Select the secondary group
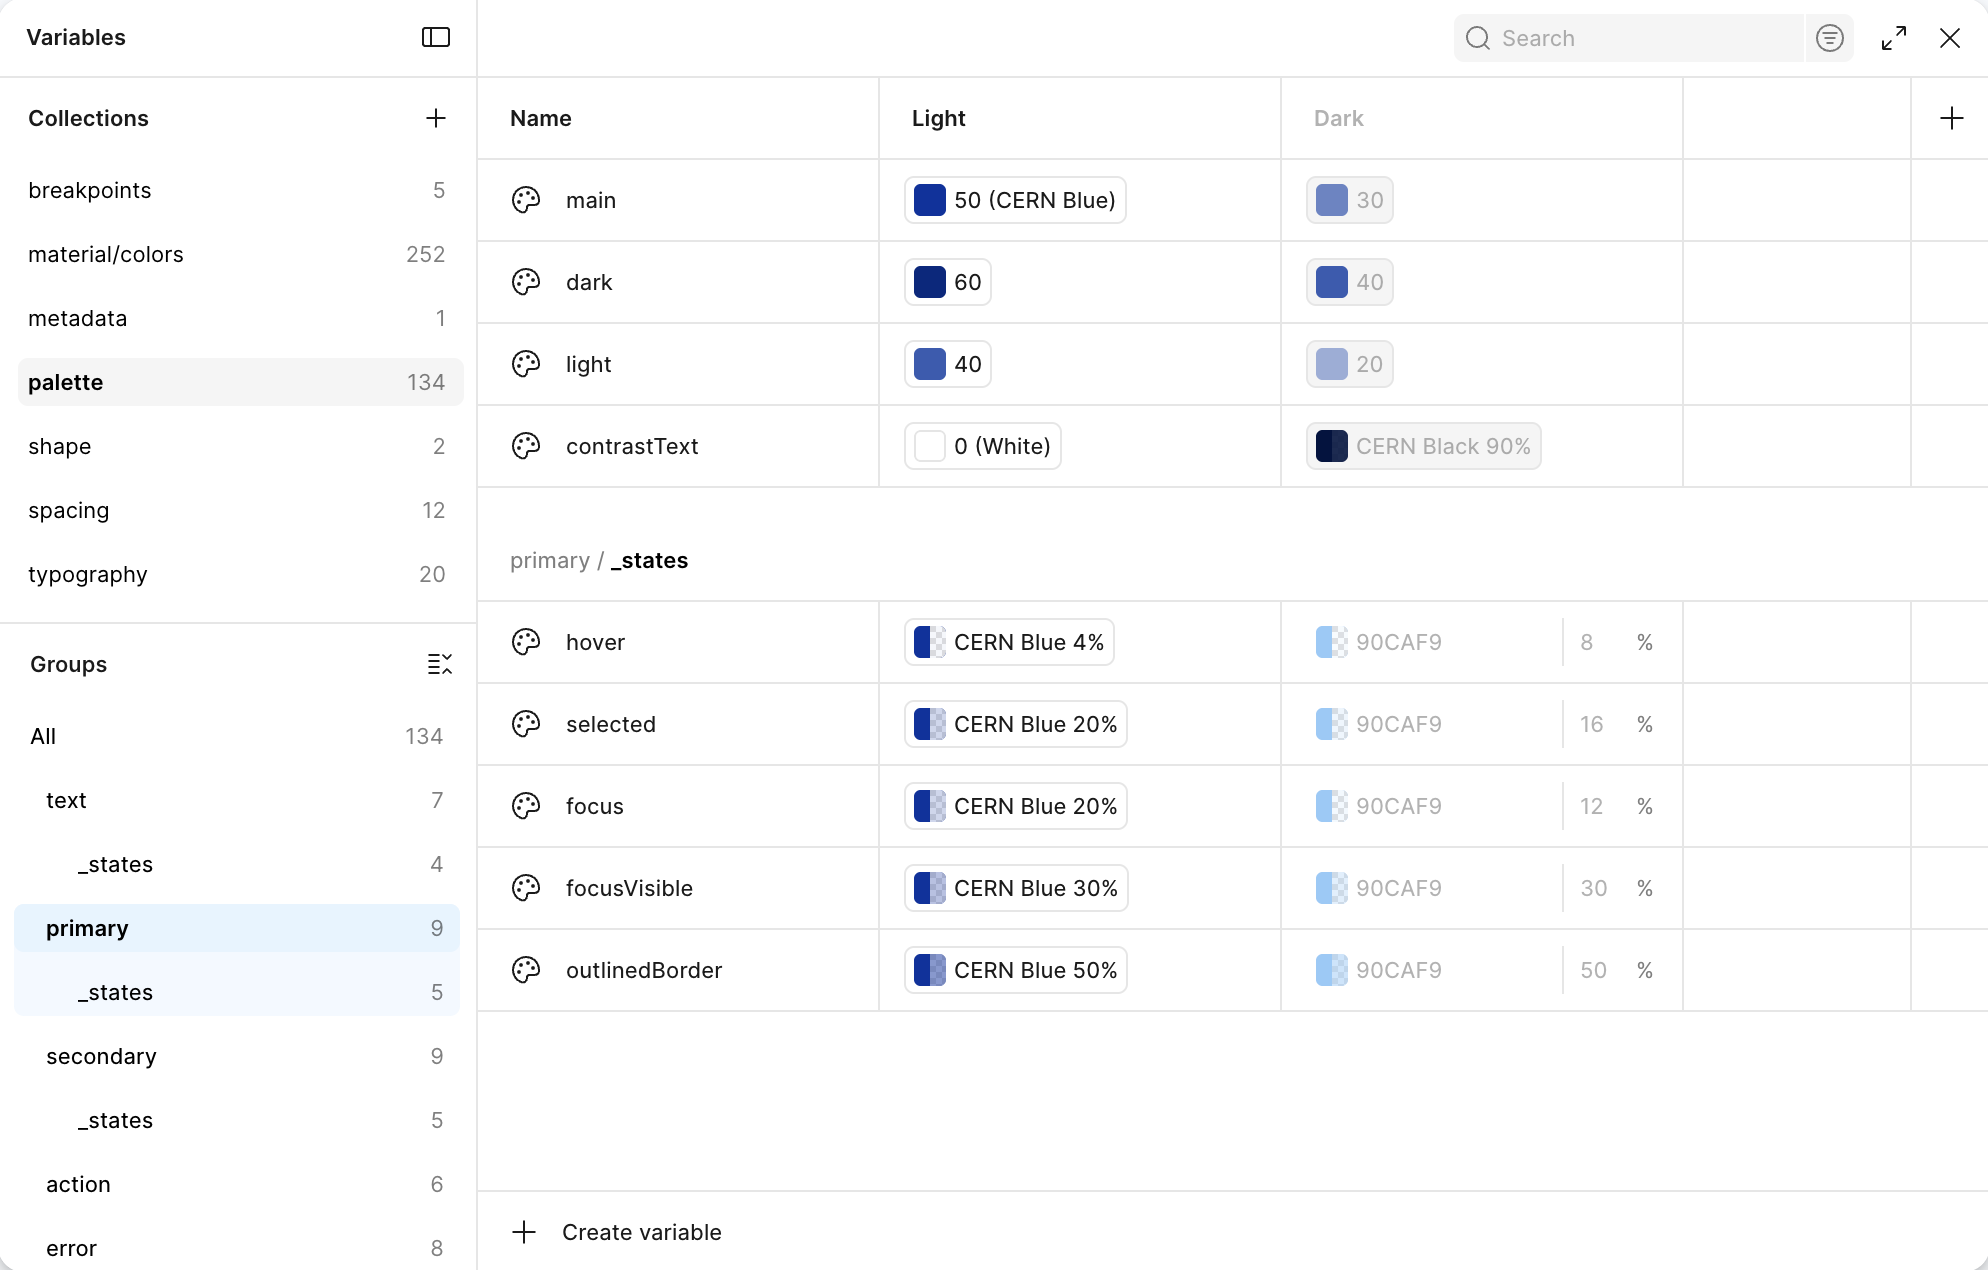This screenshot has height=1270, width=1988. click(237, 1056)
